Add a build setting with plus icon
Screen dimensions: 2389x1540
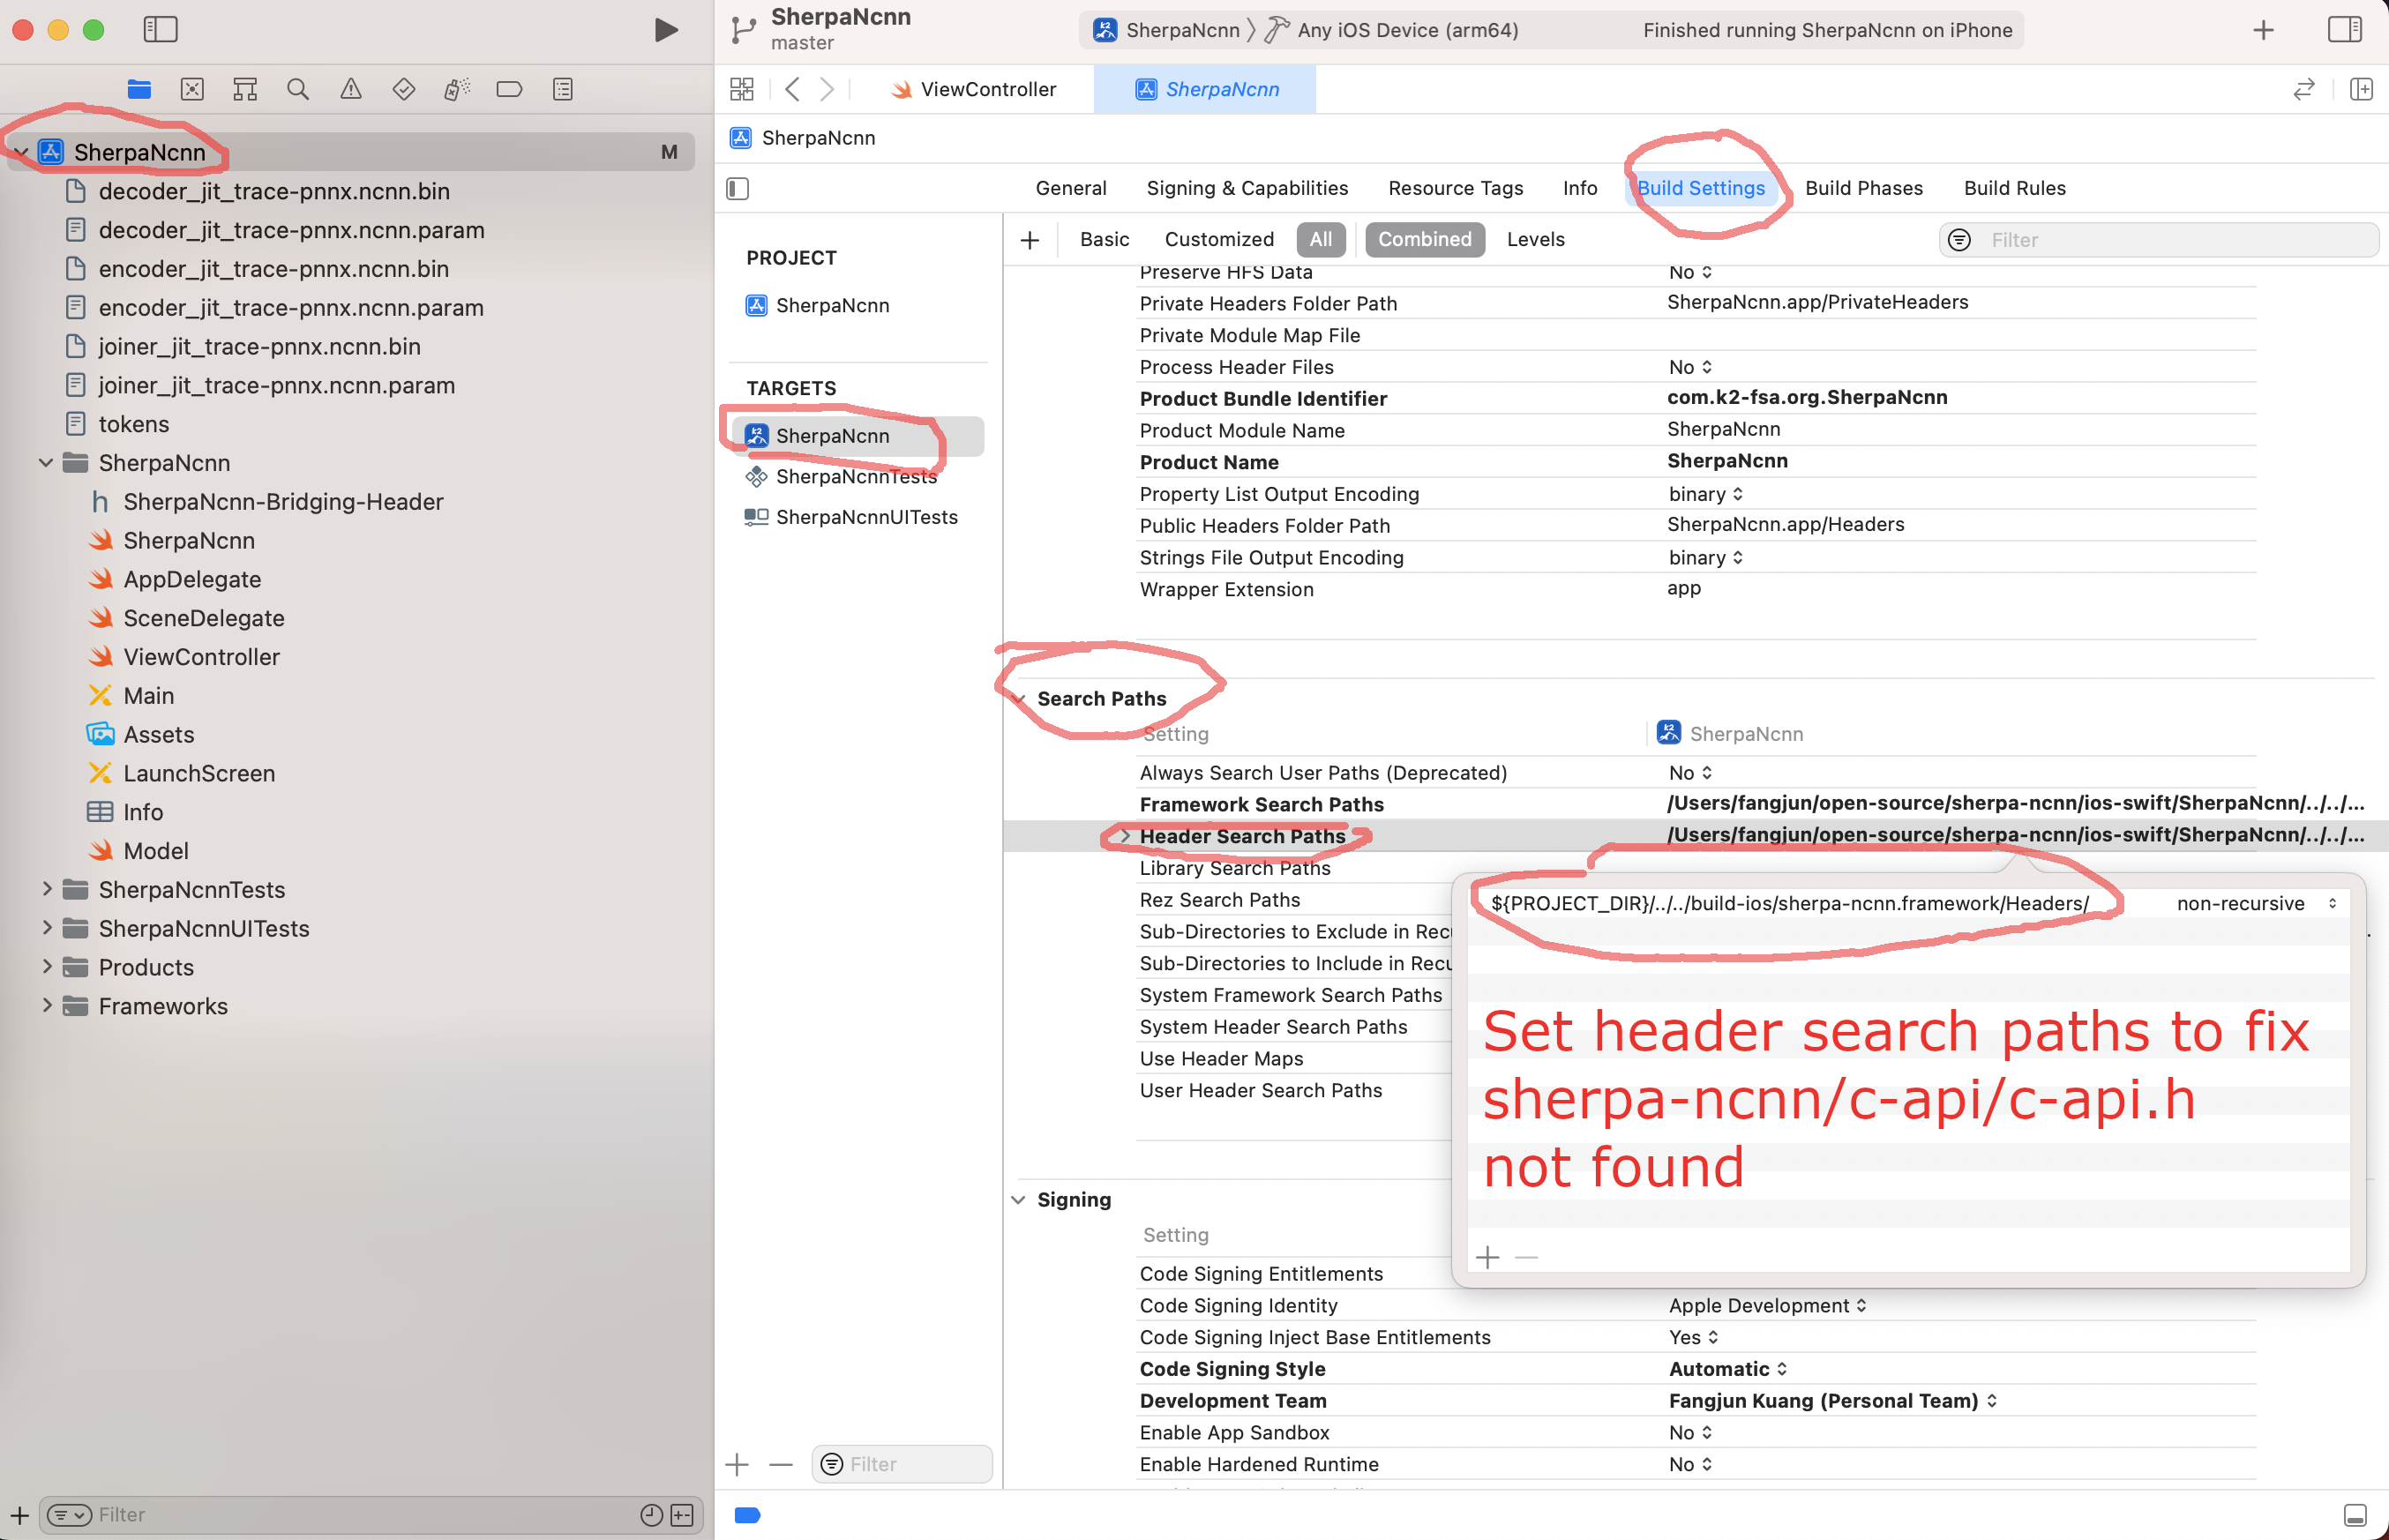click(1030, 240)
